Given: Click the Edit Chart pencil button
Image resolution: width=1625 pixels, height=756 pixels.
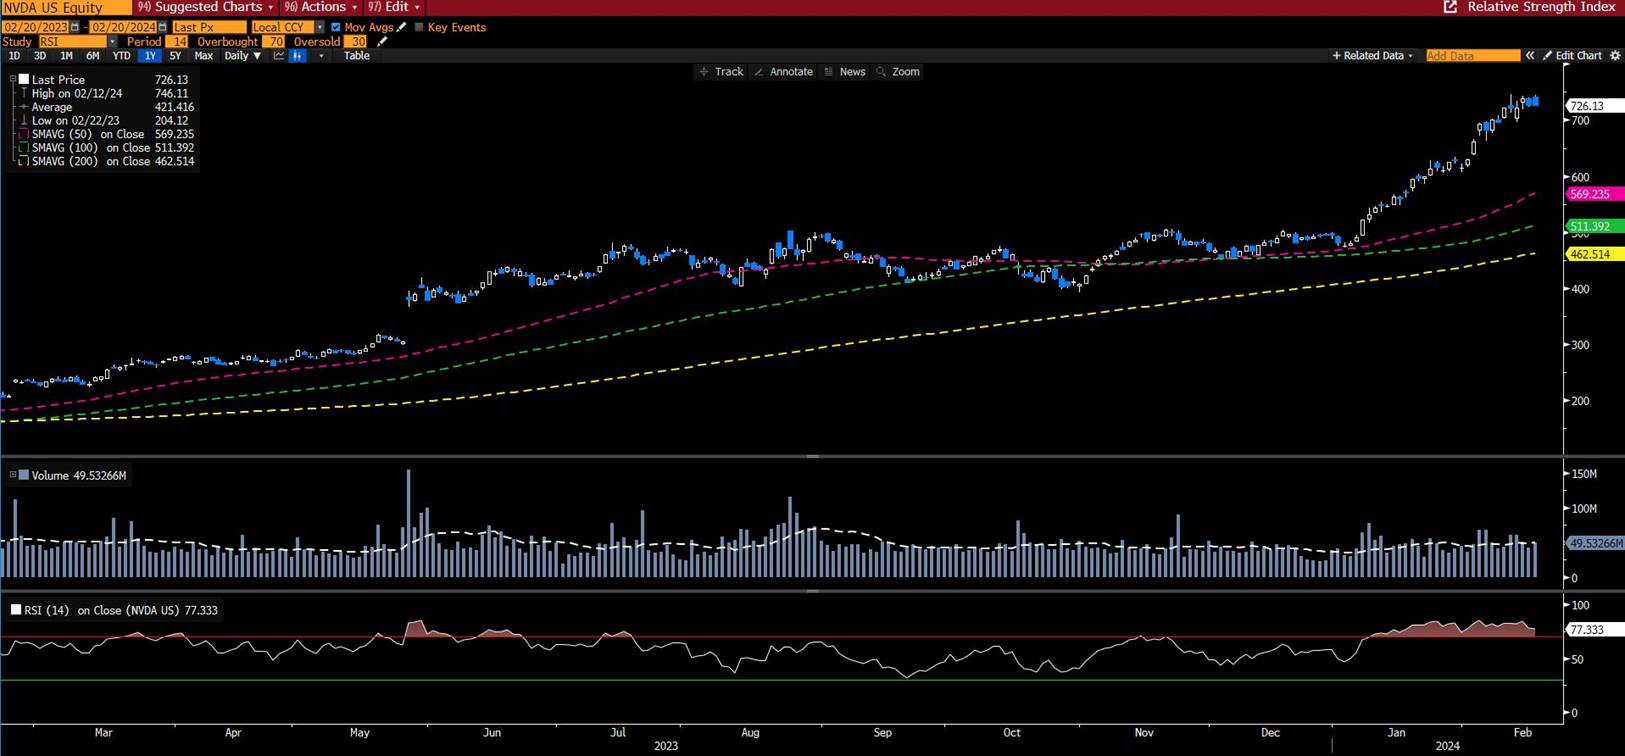Looking at the screenshot, I should coord(1573,56).
